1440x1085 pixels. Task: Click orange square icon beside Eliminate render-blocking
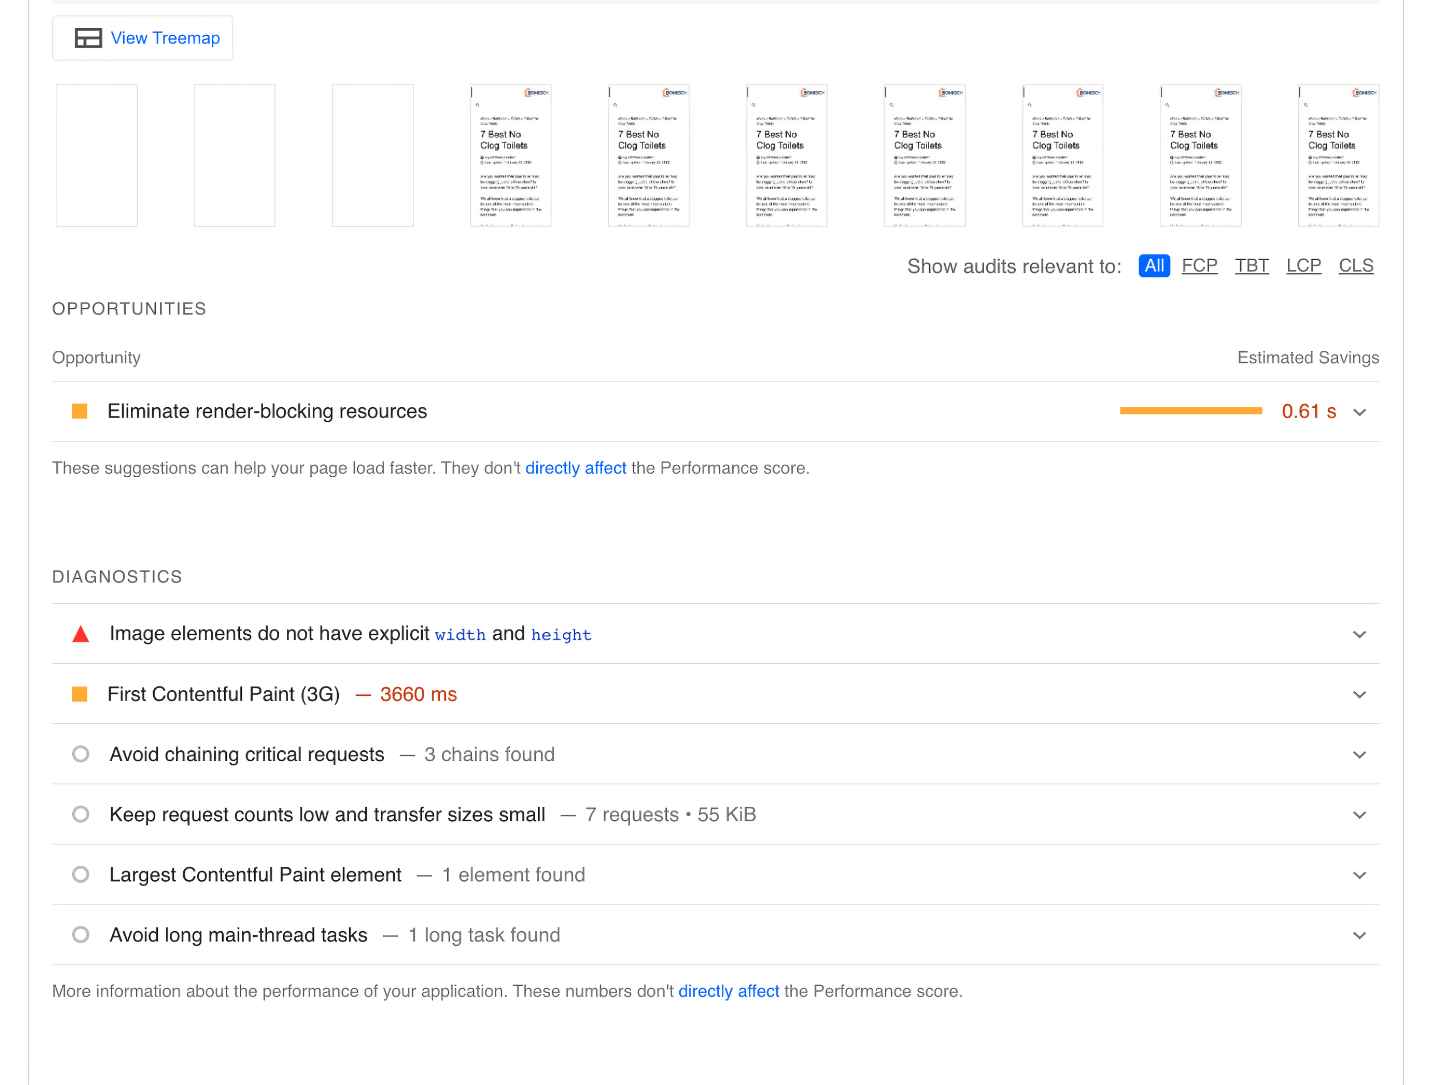tap(80, 411)
